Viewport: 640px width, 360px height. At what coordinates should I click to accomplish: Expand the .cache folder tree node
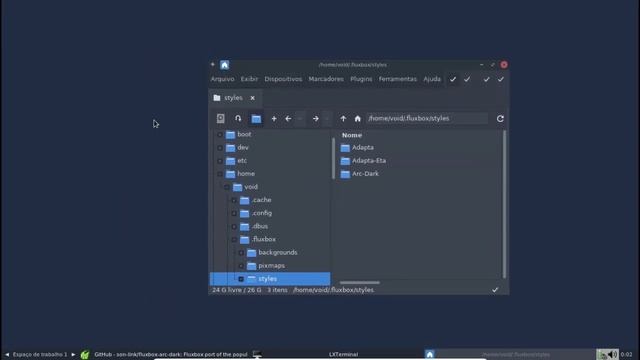pyautogui.click(x=234, y=200)
